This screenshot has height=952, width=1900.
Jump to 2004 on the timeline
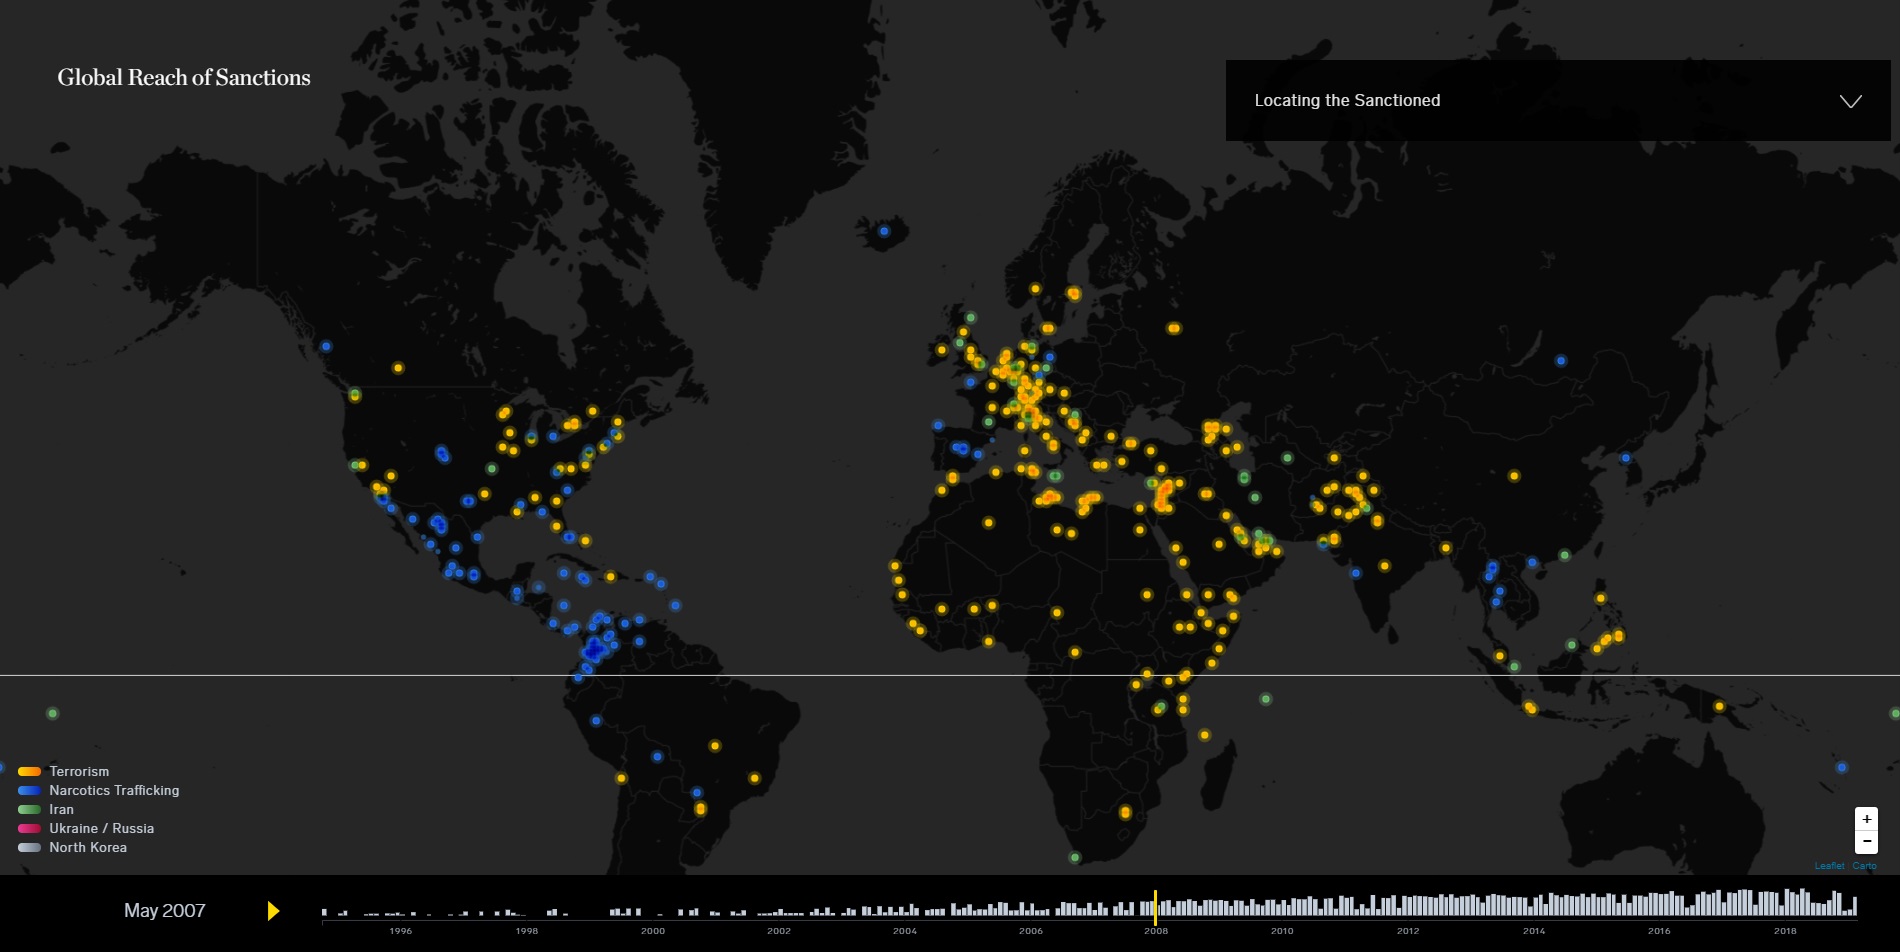[x=905, y=931]
